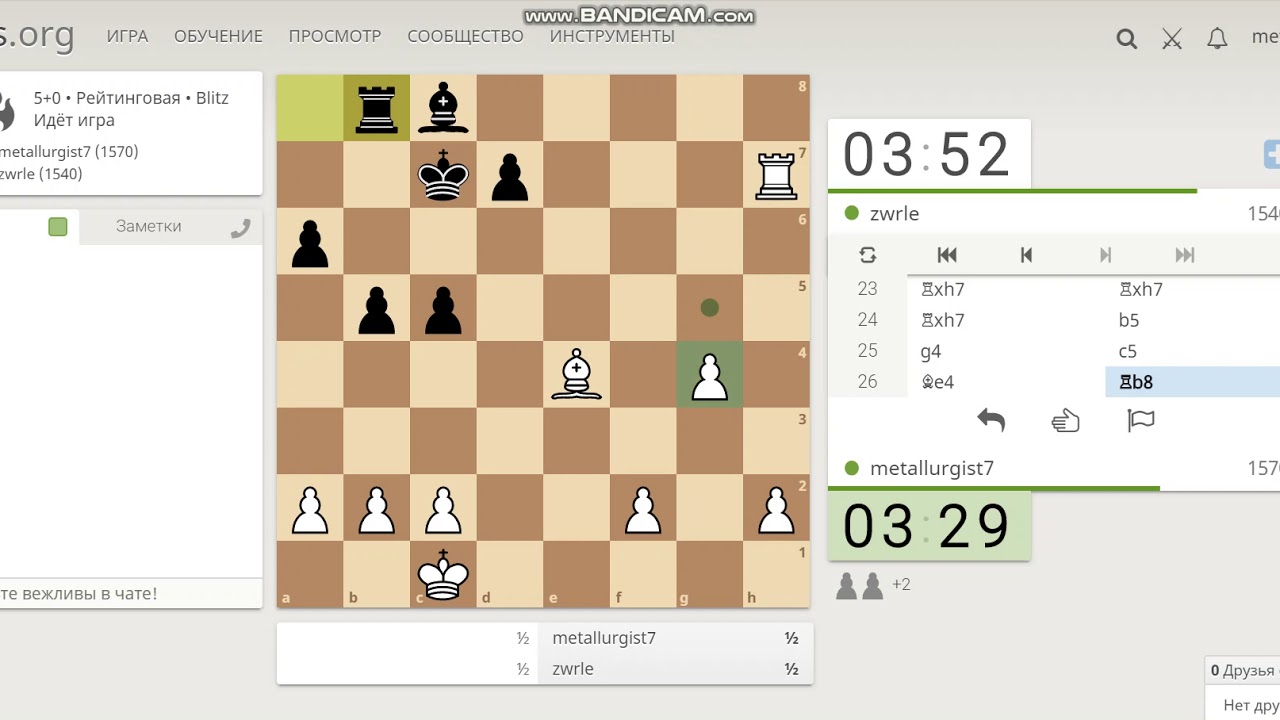Click the white bishop on e4

click(577, 374)
